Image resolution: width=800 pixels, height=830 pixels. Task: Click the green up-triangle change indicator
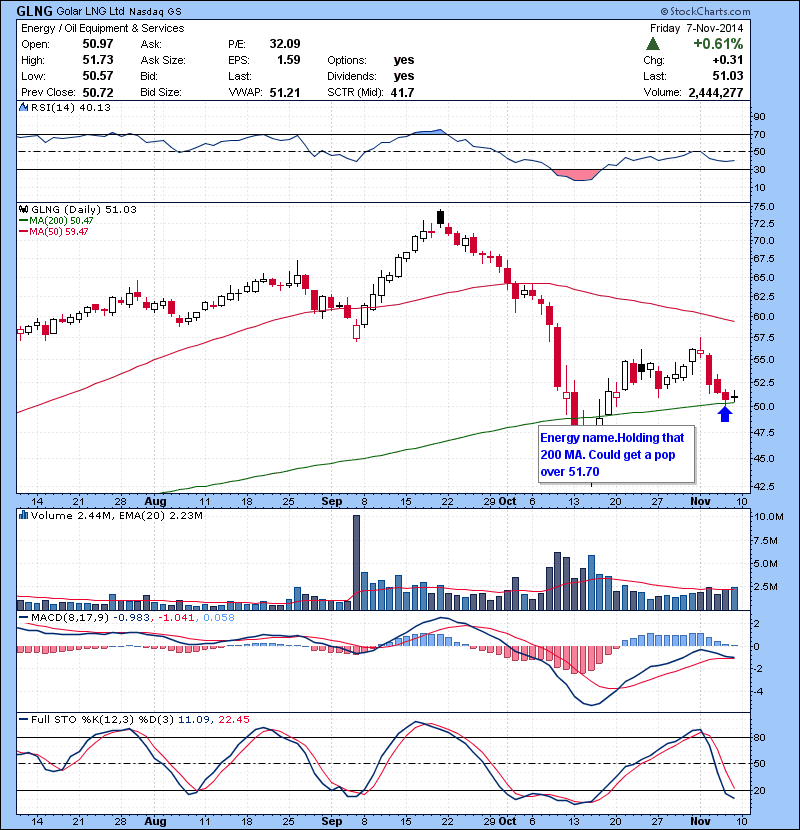(653, 44)
